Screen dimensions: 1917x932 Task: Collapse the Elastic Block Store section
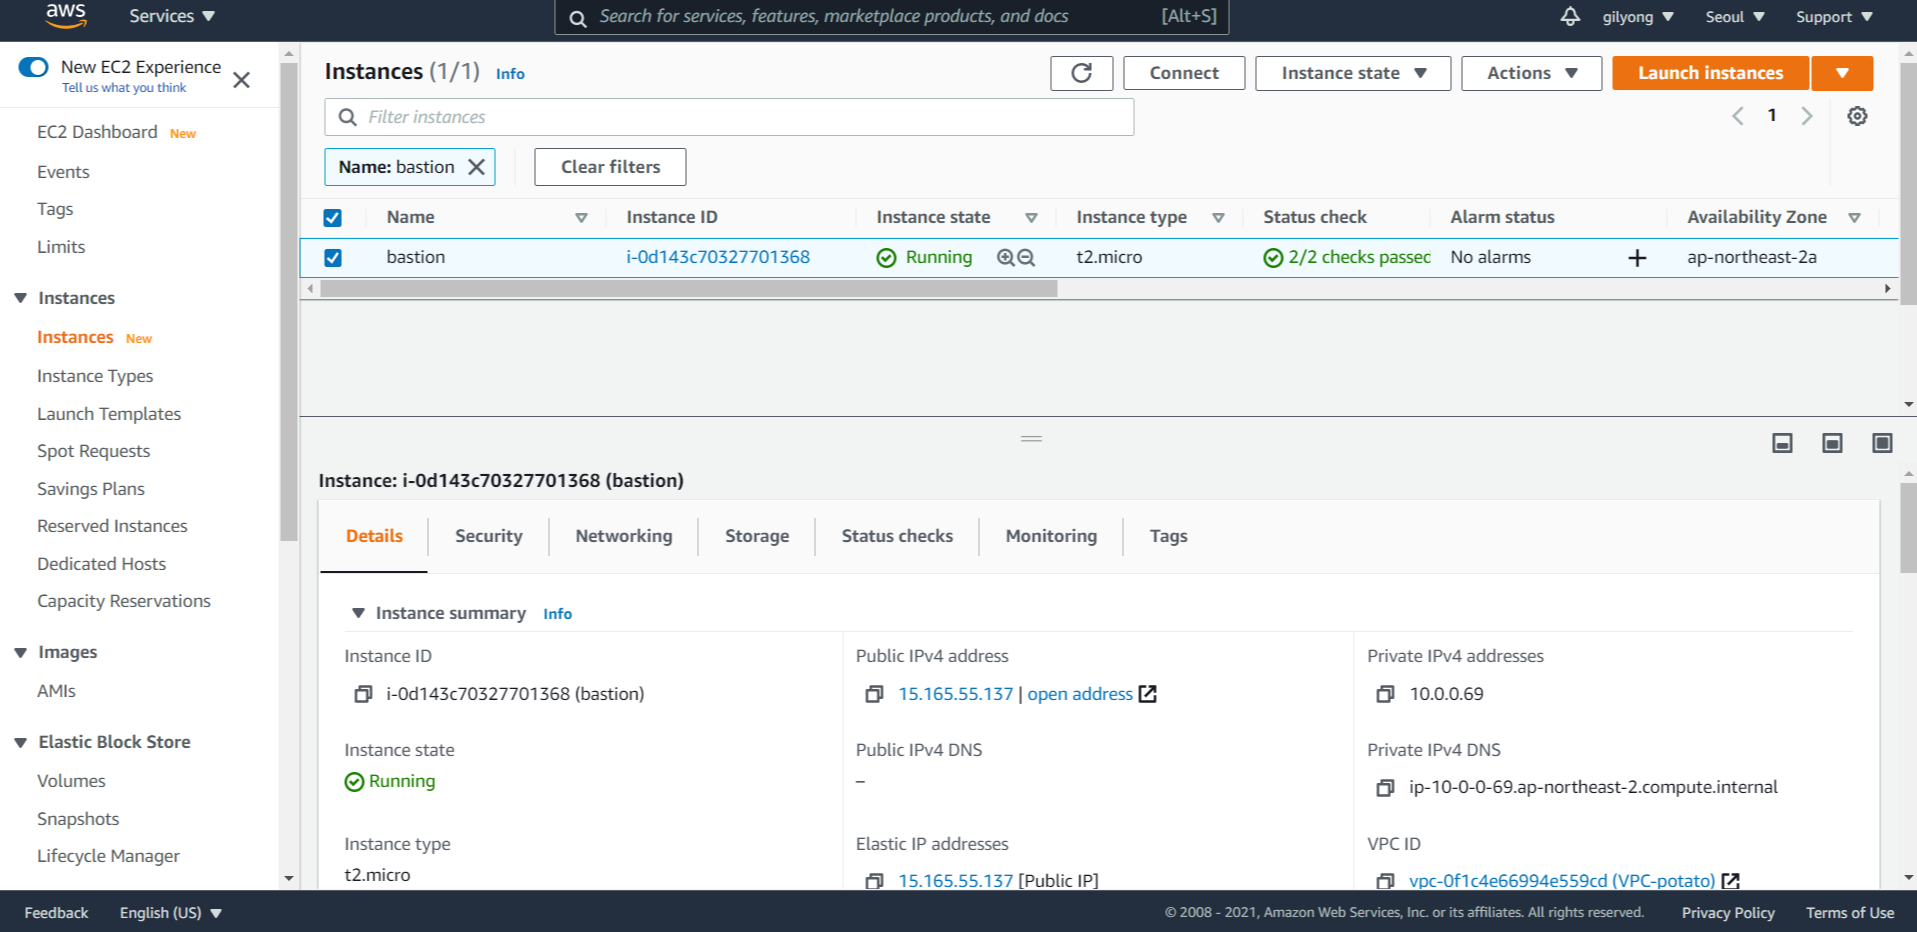pos(20,742)
